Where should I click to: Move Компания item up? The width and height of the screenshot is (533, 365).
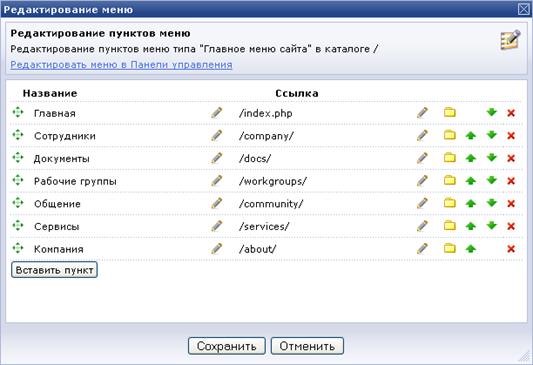[470, 249]
